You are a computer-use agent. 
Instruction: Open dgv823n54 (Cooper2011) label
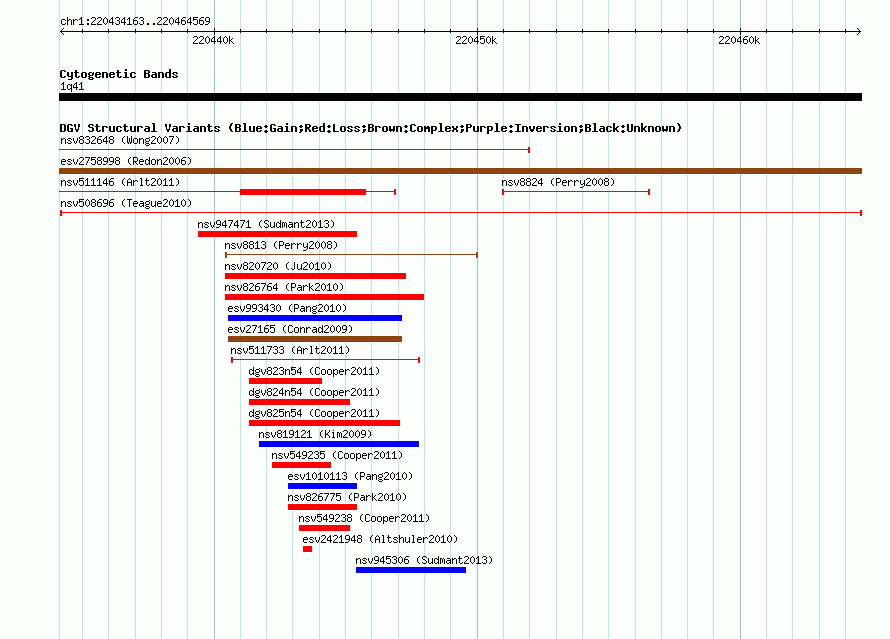[314, 371]
